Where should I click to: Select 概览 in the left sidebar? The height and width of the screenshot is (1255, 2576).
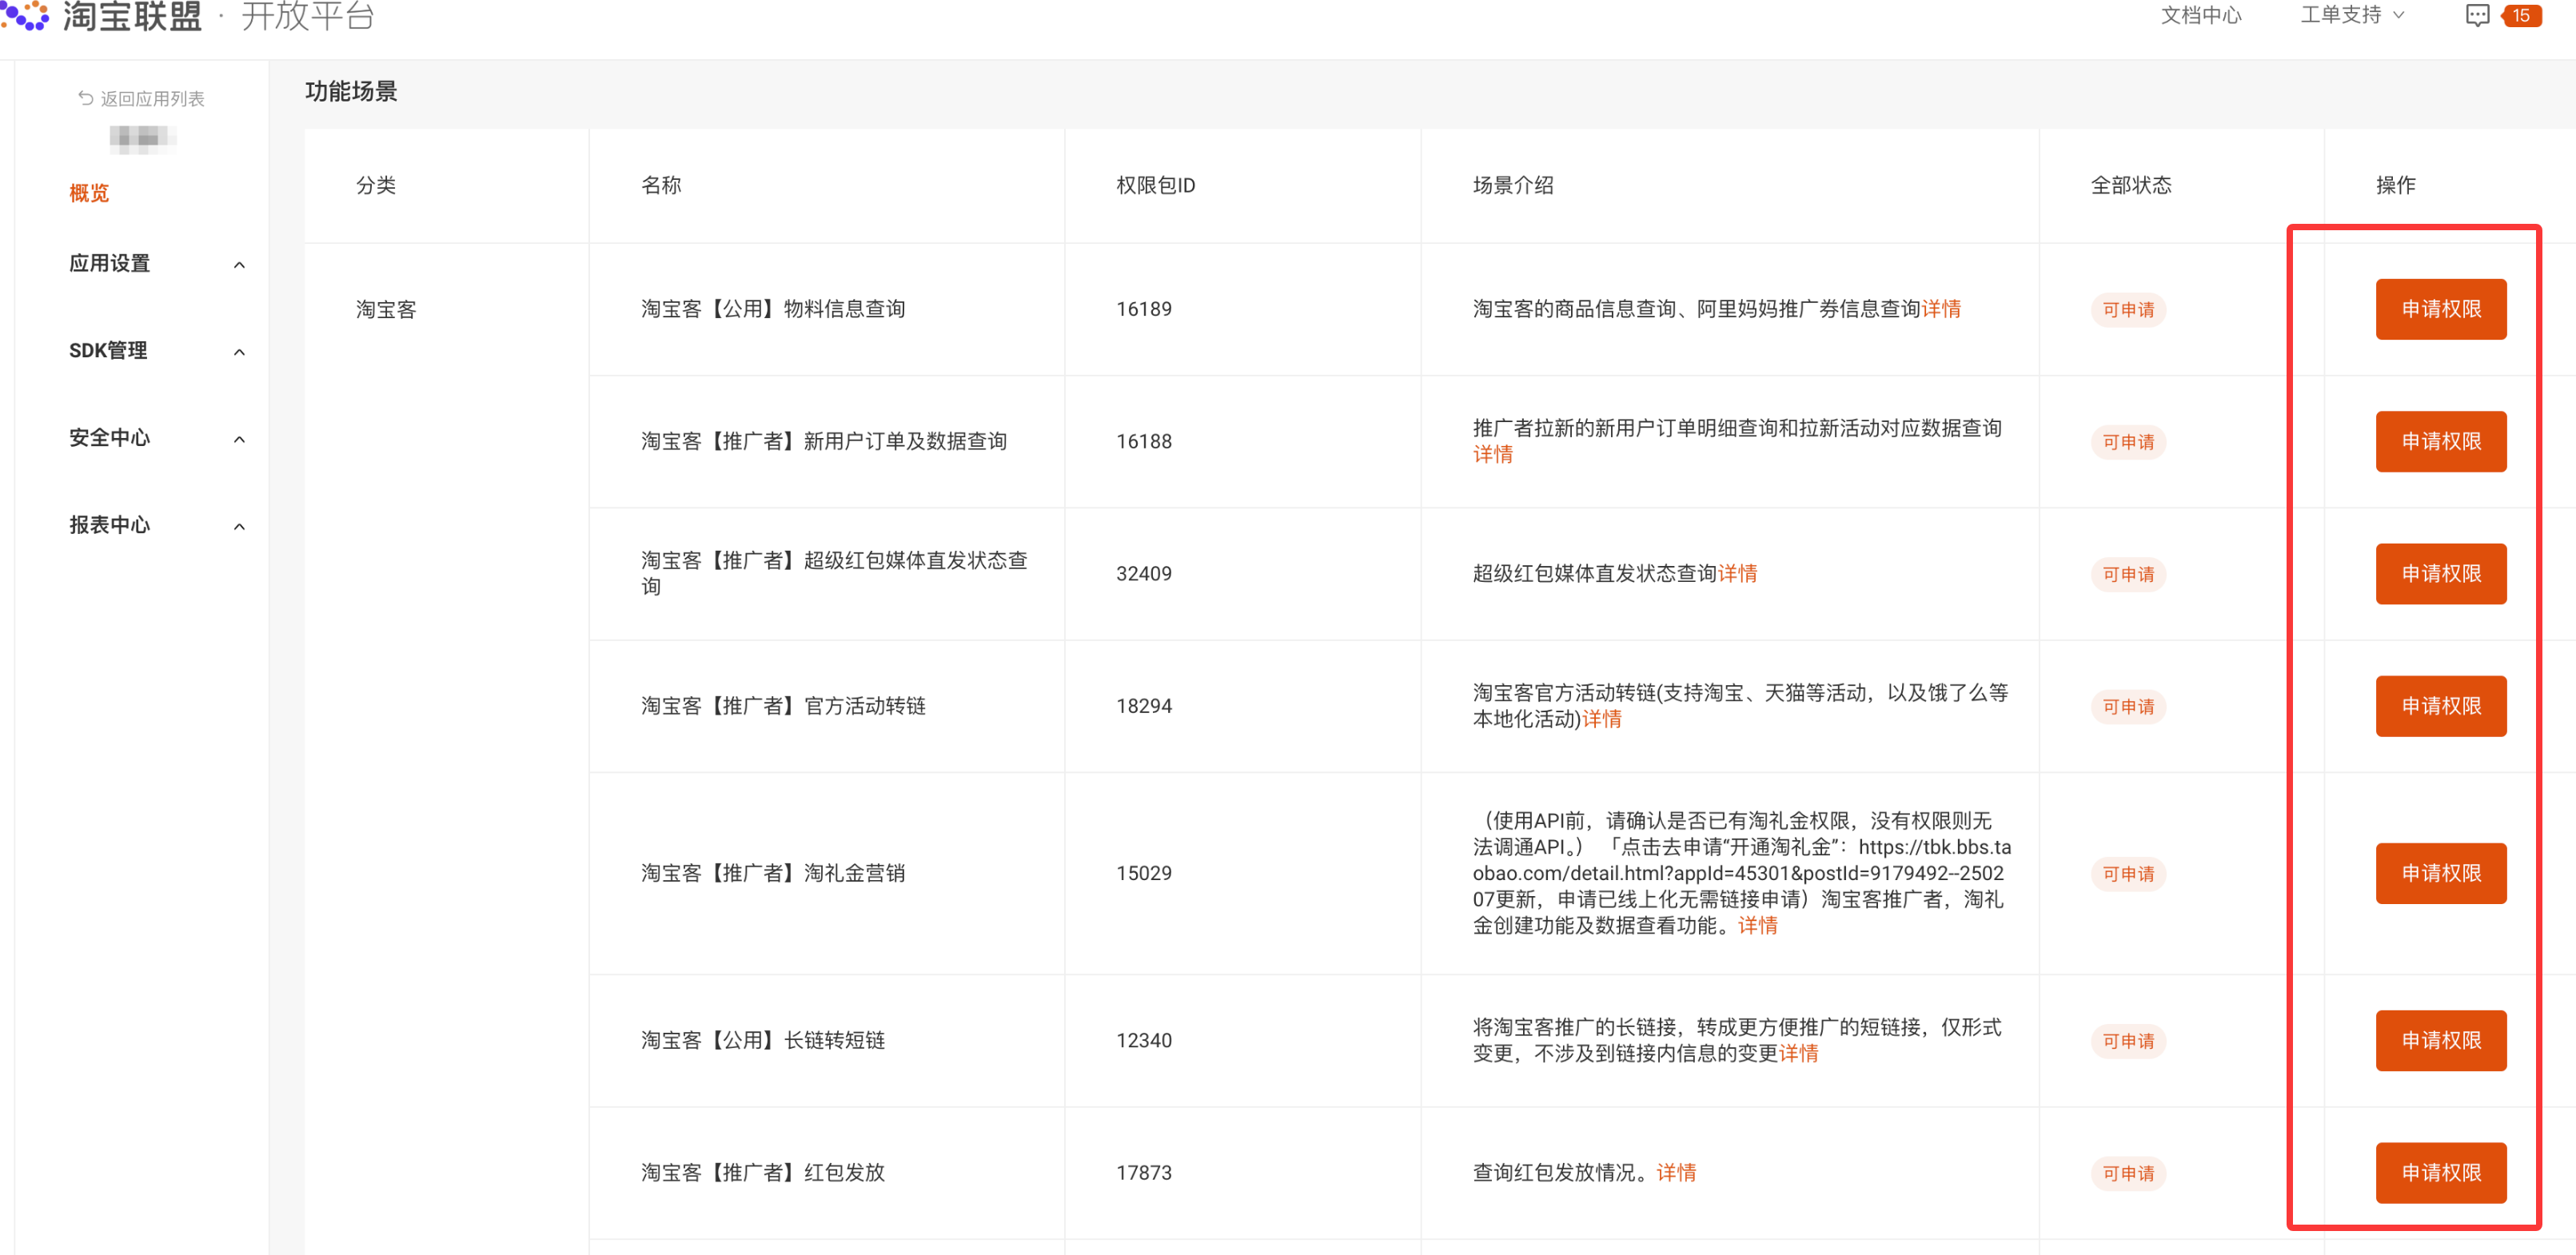[89, 192]
